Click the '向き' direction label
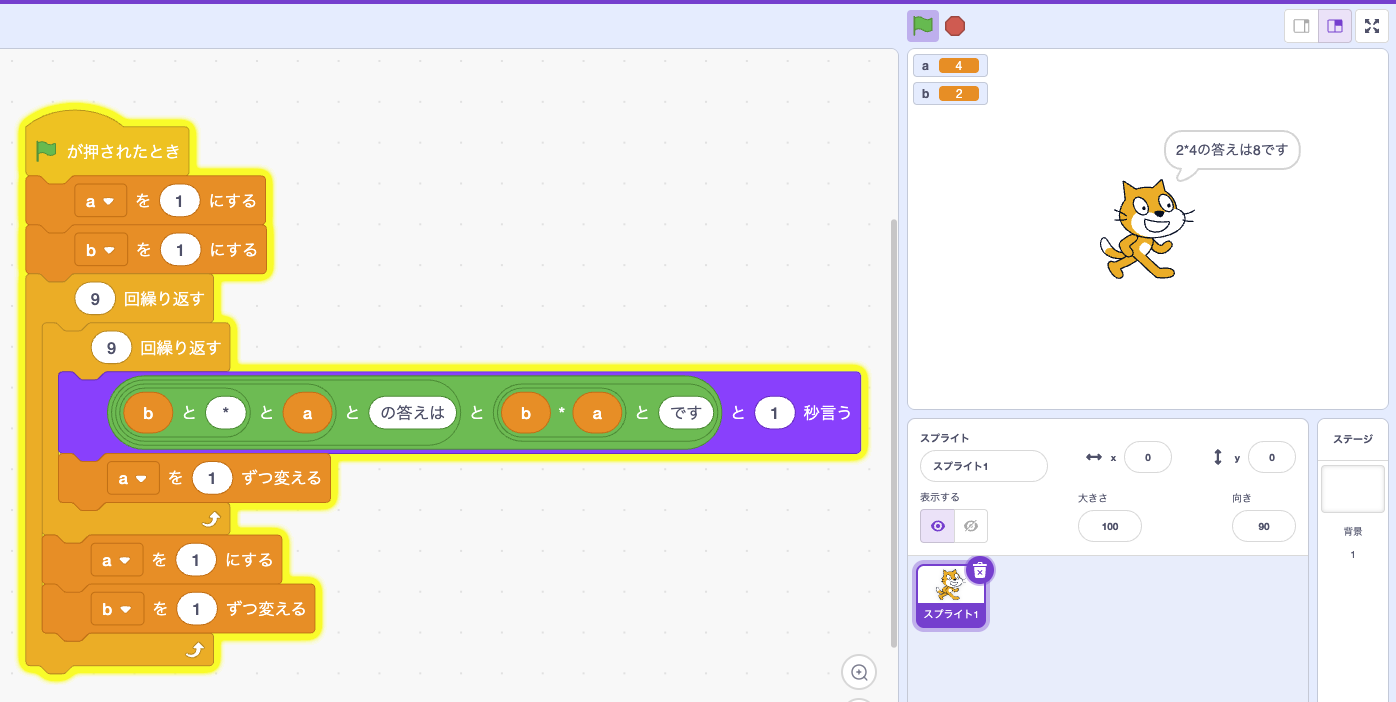 click(1242, 497)
